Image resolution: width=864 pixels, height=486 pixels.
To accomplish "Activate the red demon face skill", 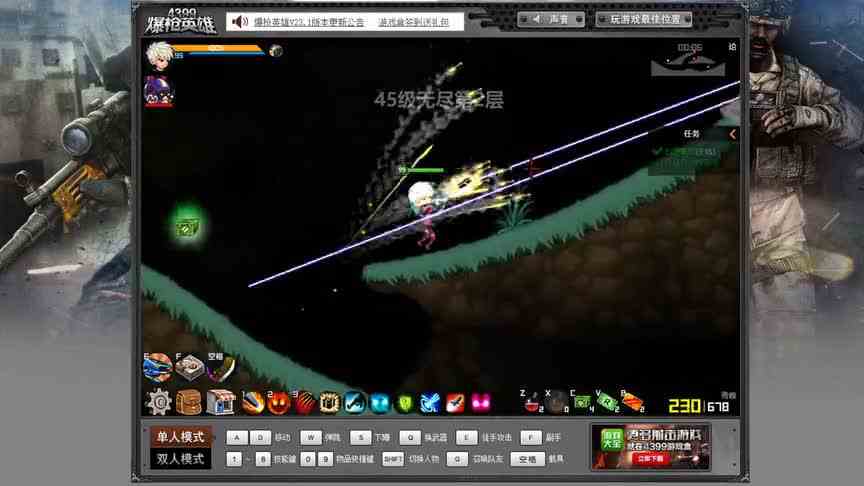I will click(x=278, y=403).
